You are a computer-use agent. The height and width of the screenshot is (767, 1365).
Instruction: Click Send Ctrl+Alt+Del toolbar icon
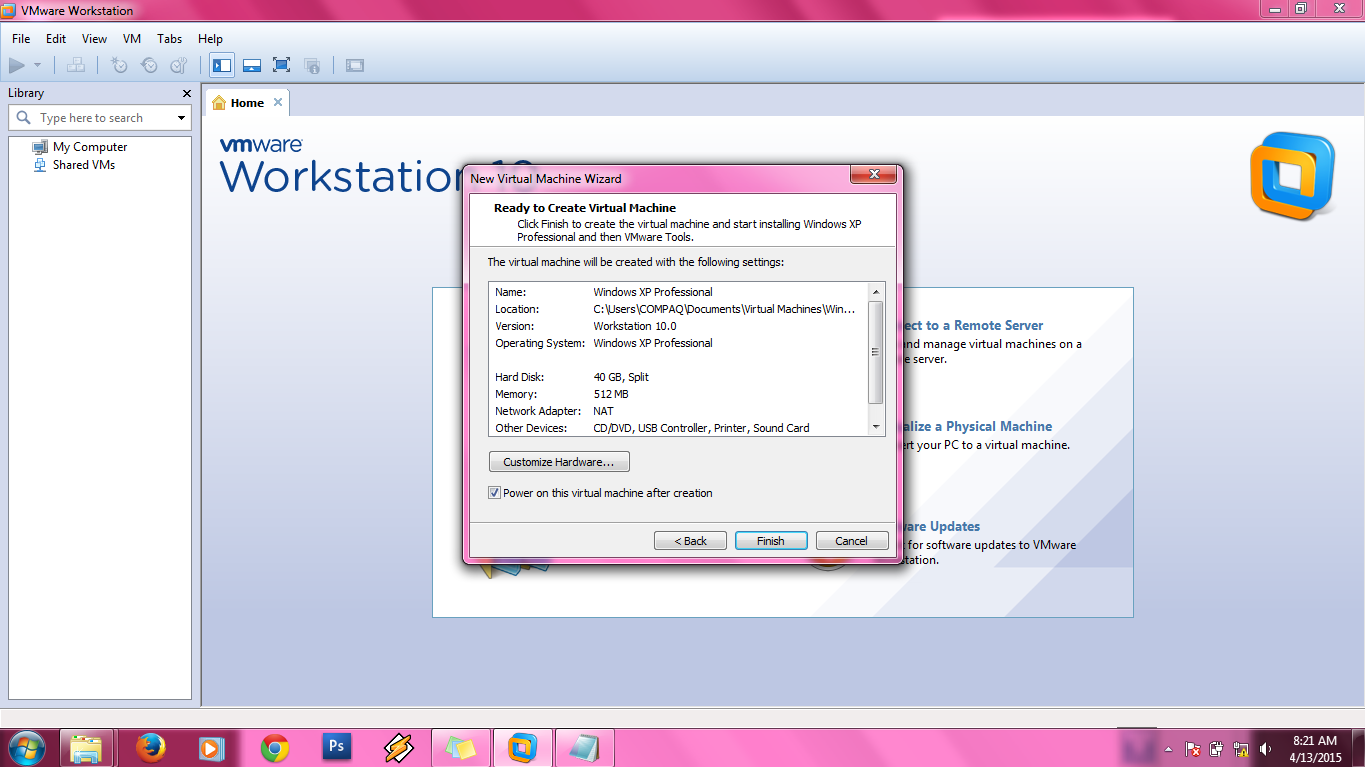[76, 65]
